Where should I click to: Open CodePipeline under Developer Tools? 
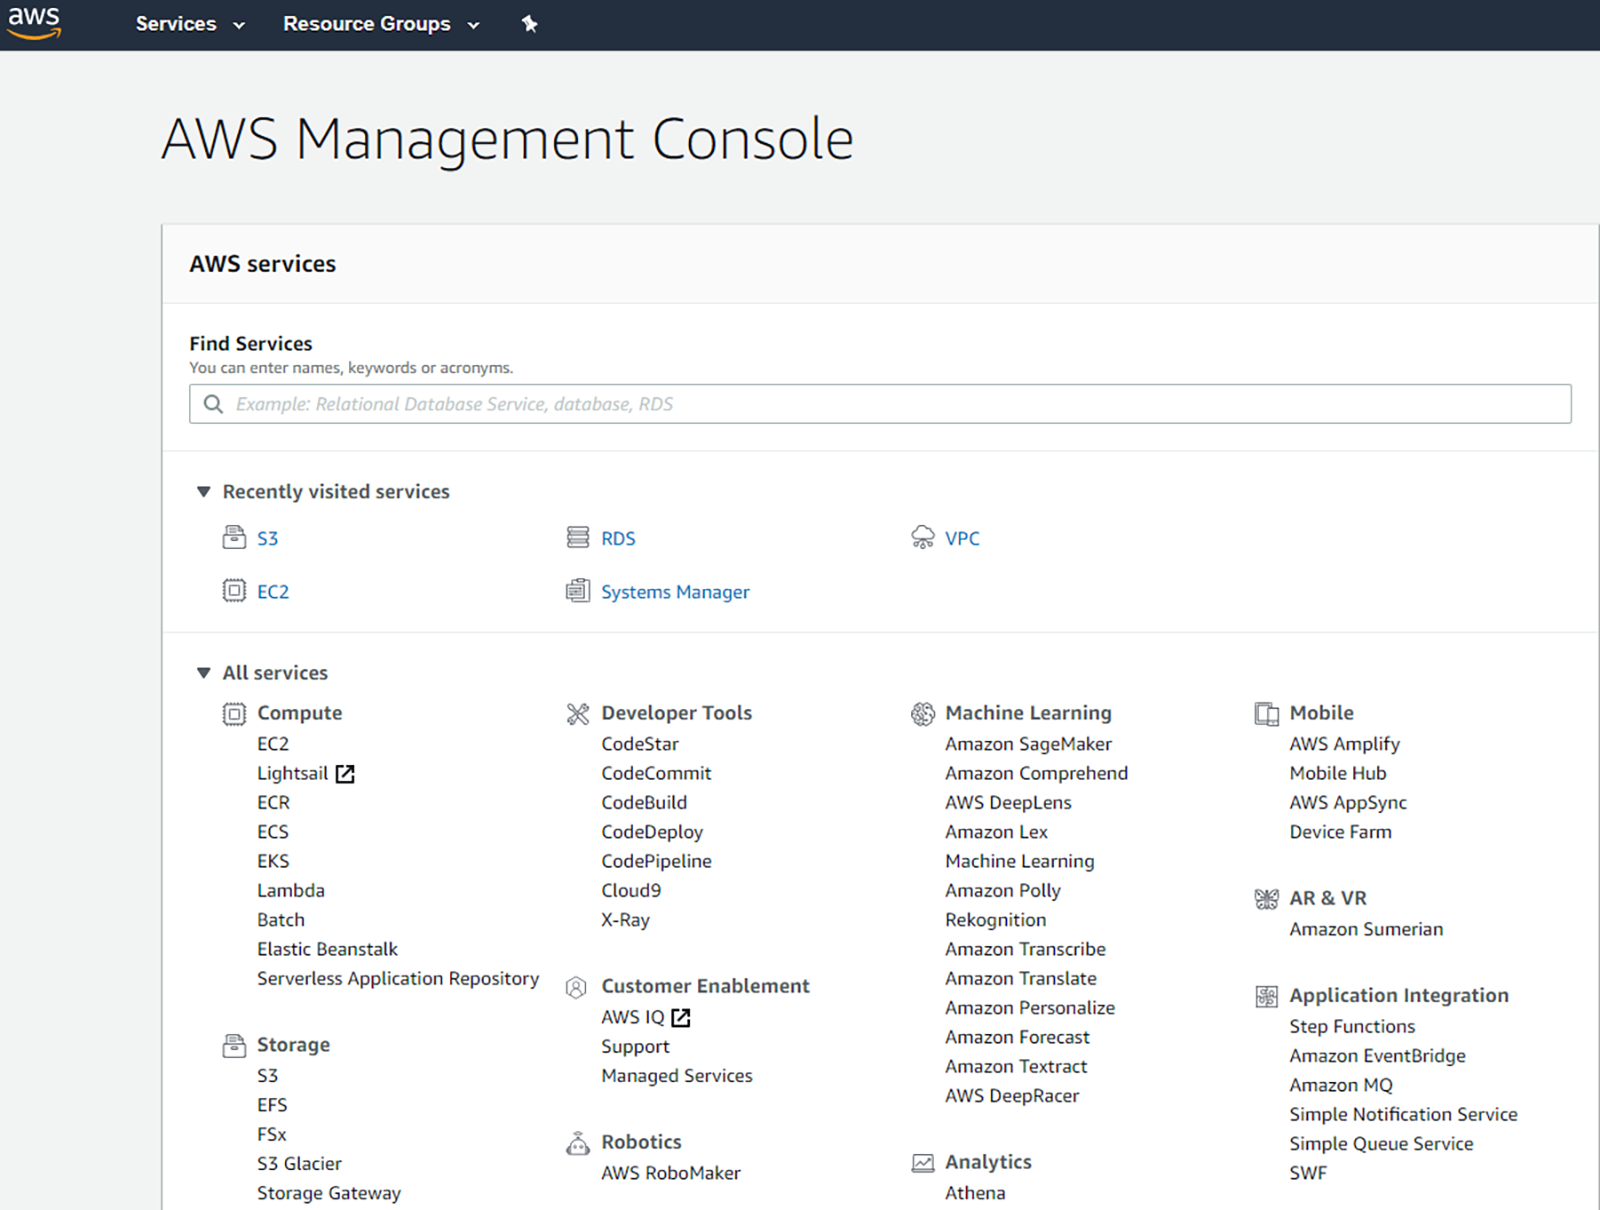656,861
